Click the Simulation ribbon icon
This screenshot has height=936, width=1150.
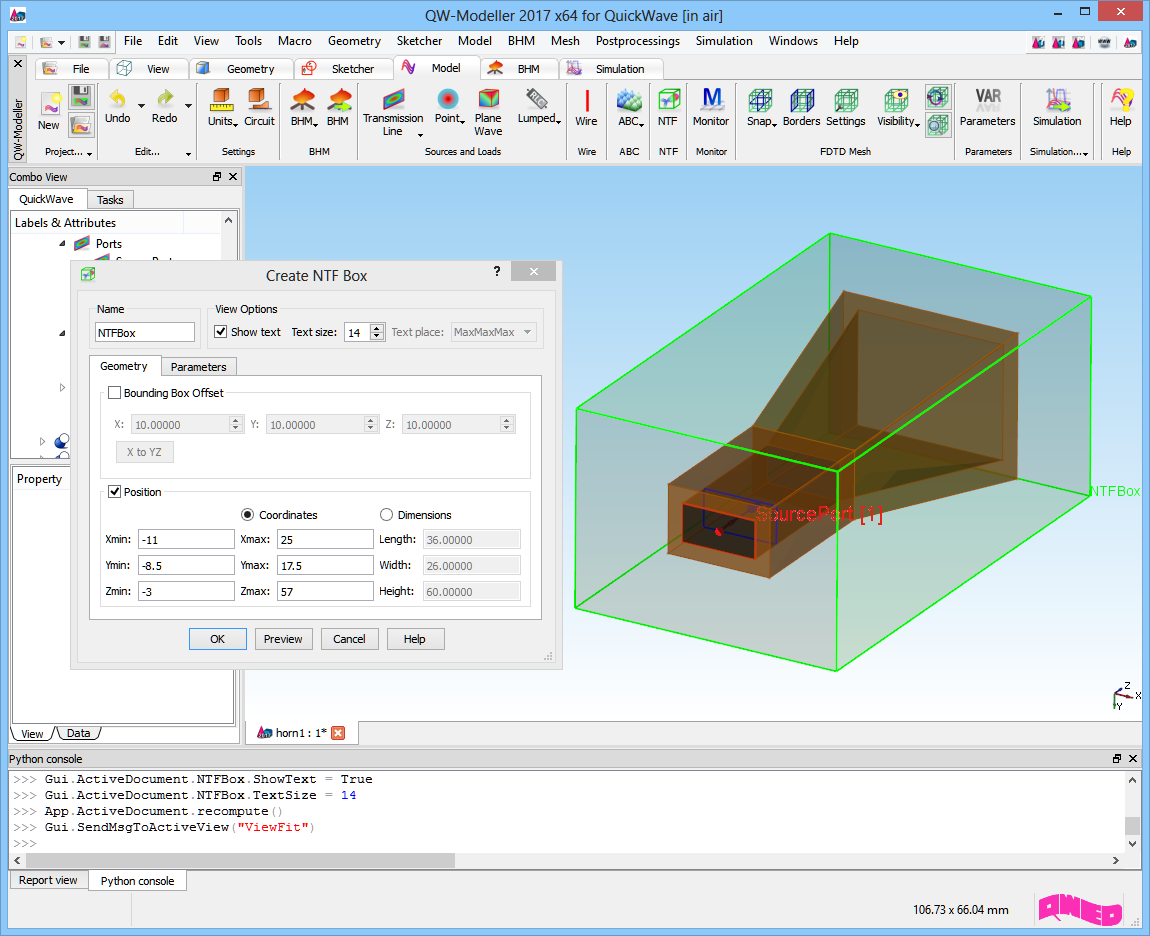click(x=1057, y=99)
